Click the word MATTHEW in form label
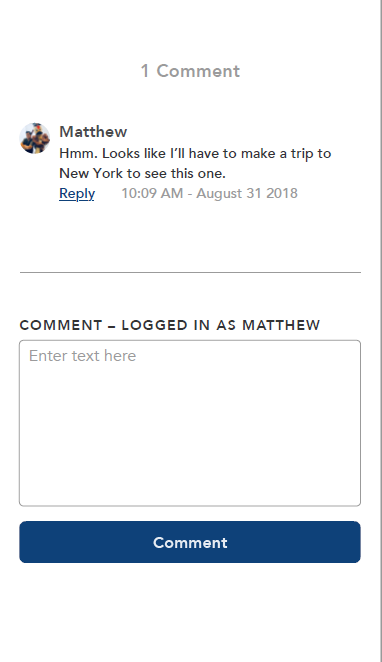Viewport: 382px width, 662px height. click(281, 325)
